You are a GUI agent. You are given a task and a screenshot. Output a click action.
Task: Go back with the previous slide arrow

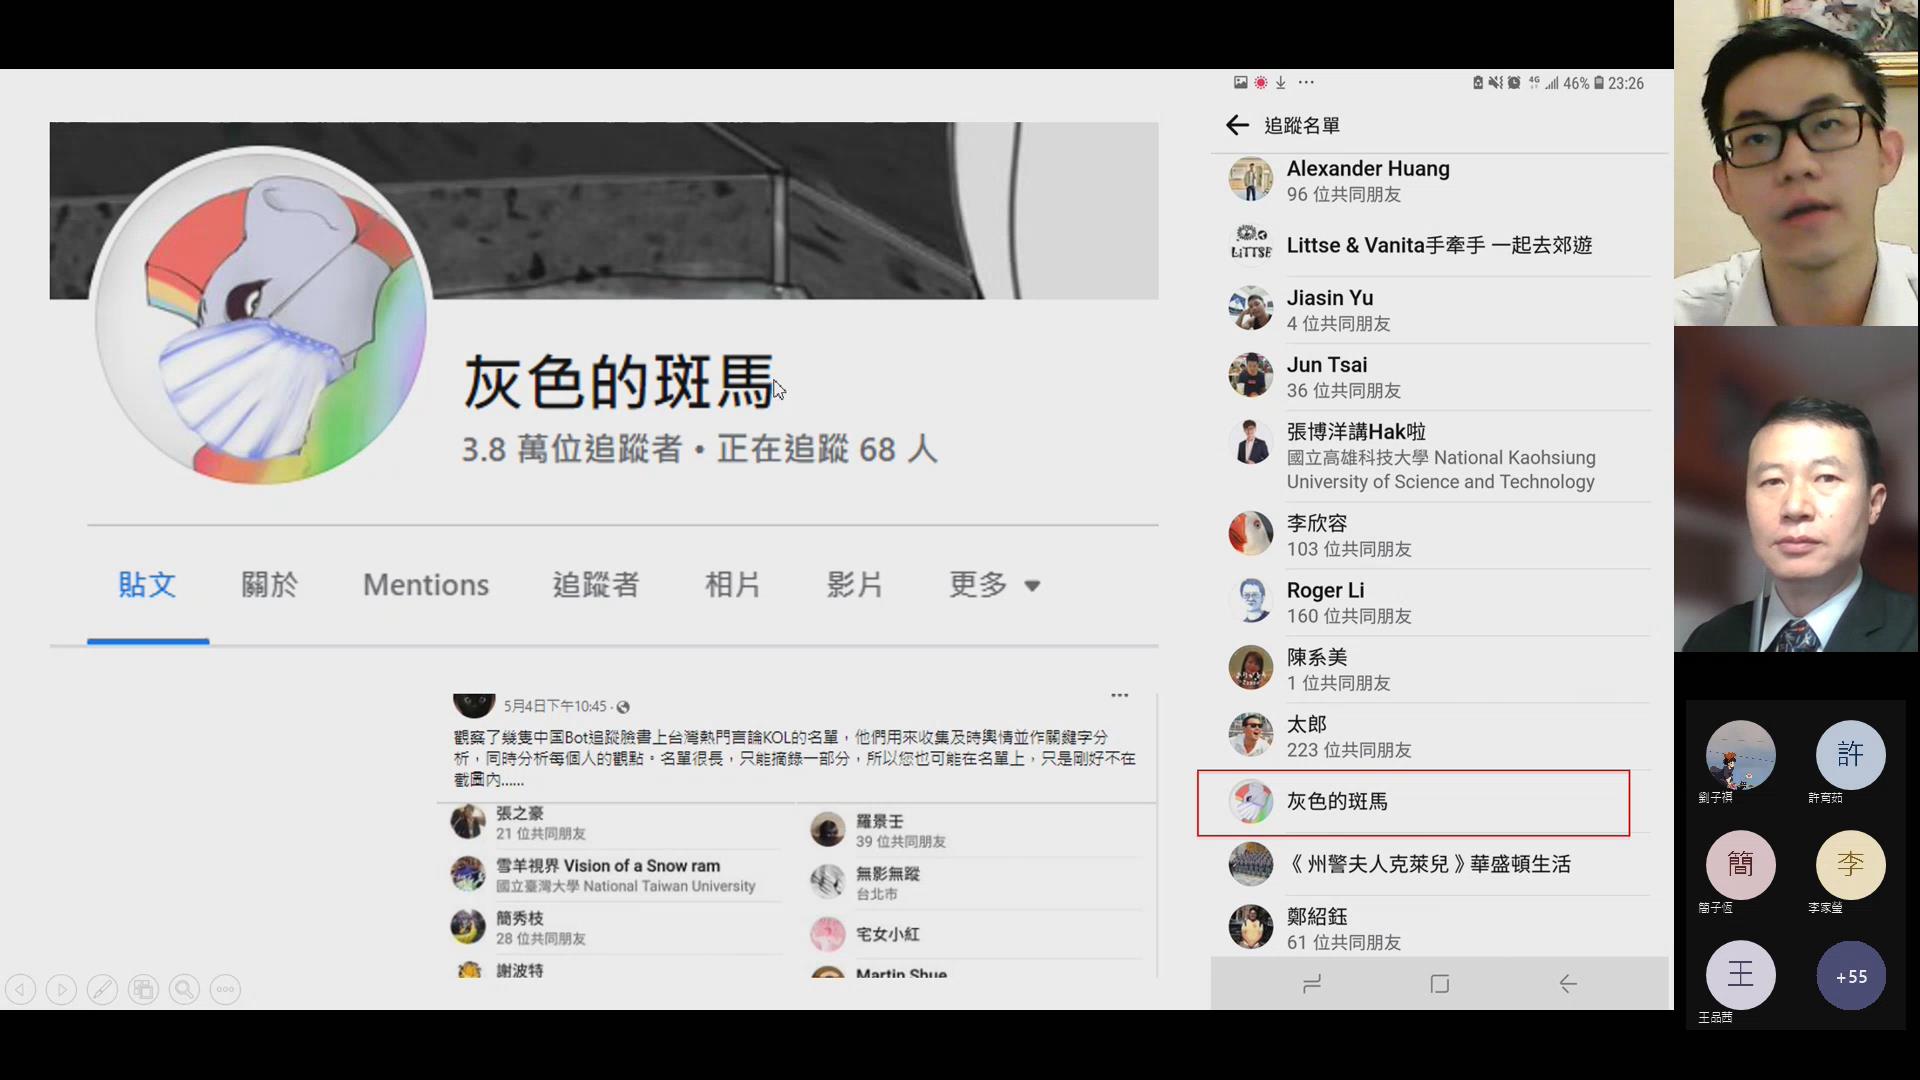click(x=20, y=989)
